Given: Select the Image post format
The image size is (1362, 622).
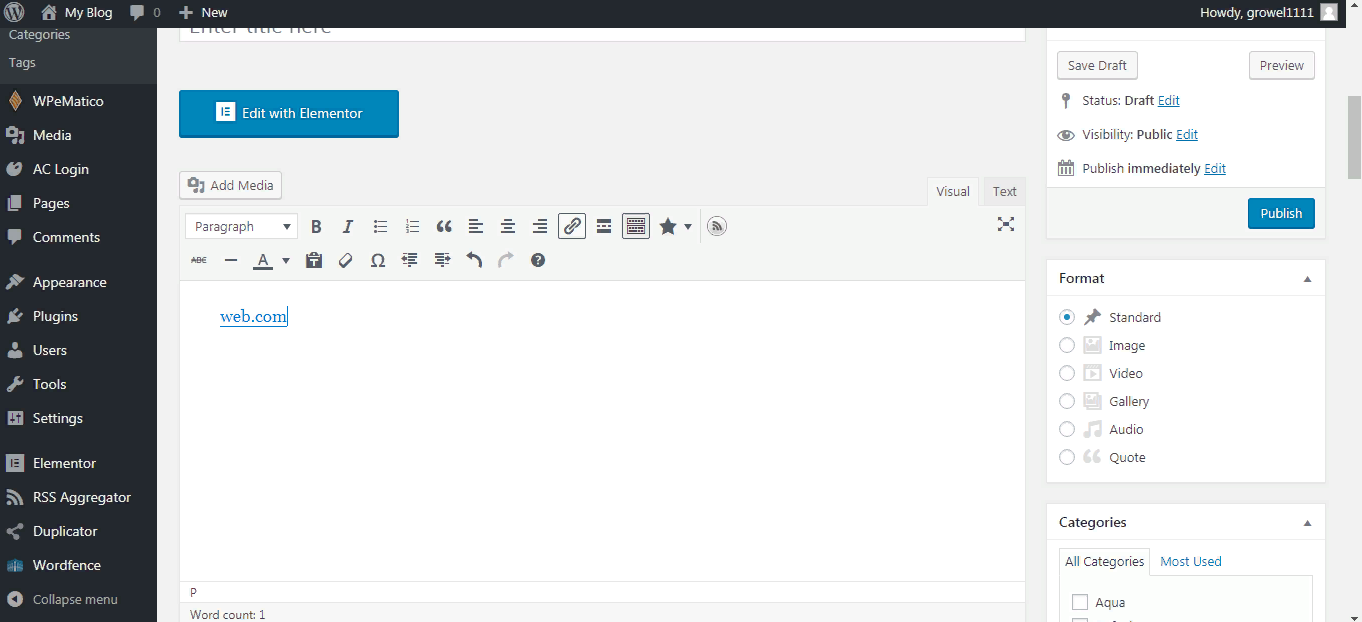Looking at the screenshot, I should click(x=1067, y=345).
